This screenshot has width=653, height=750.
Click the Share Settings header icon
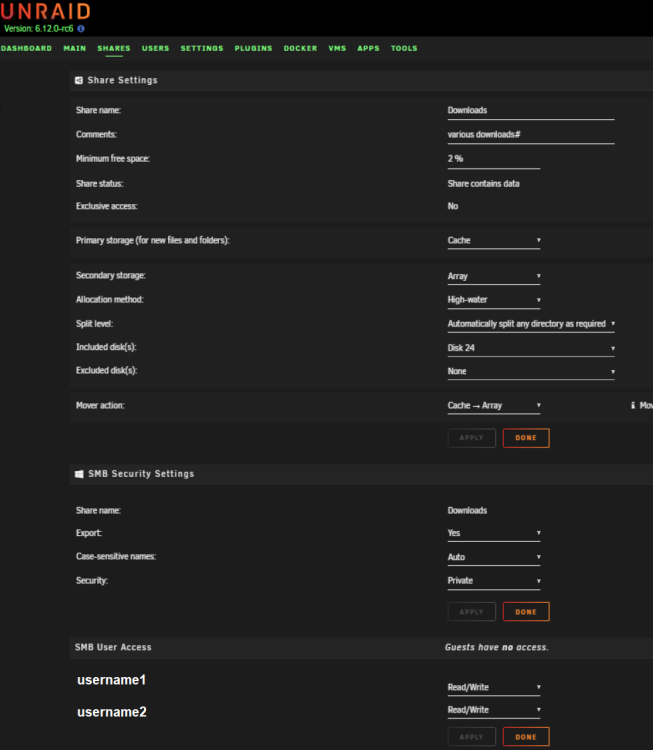(x=79, y=80)
